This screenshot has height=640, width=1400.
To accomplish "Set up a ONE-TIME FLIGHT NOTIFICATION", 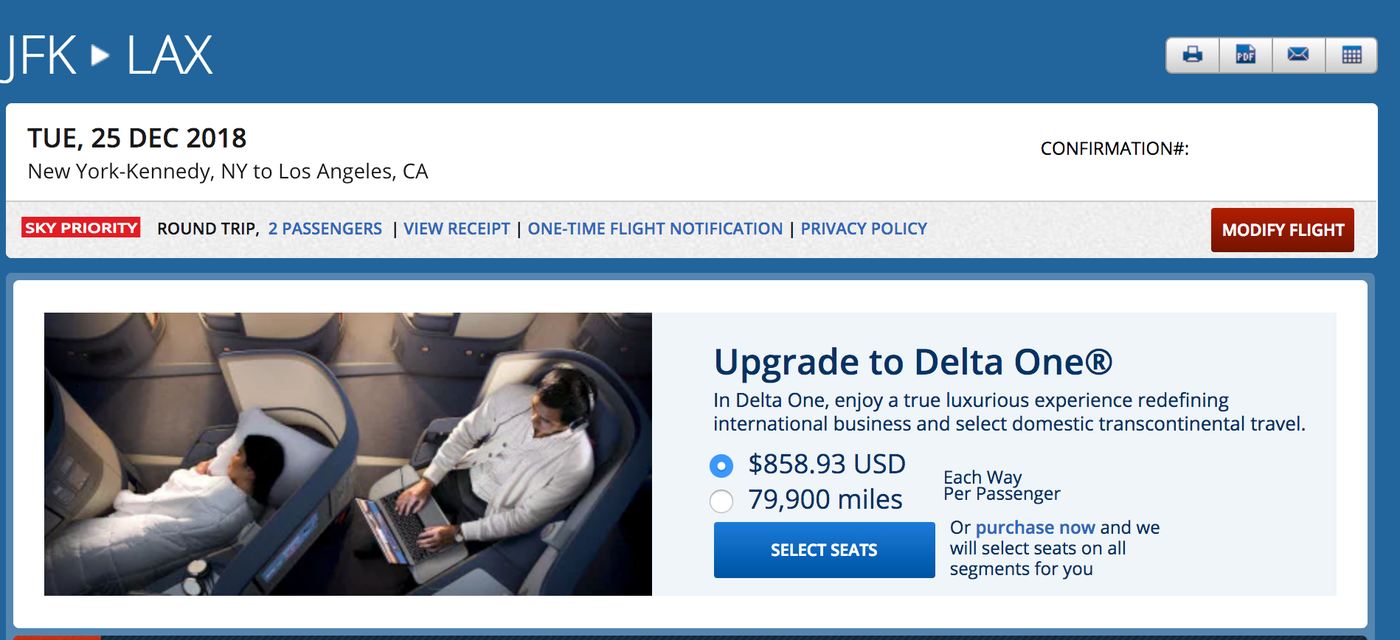I will (x=655, y=228).
